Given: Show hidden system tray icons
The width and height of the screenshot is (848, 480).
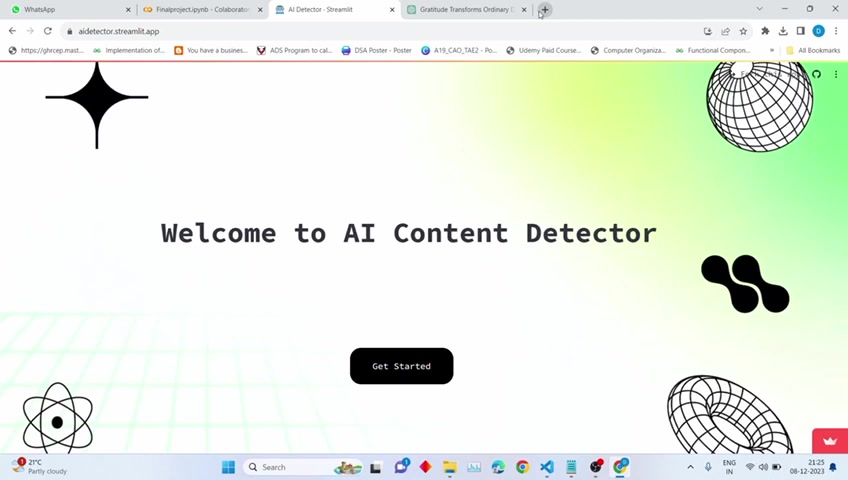Looking at the screenshot, I should click(691, 467).
